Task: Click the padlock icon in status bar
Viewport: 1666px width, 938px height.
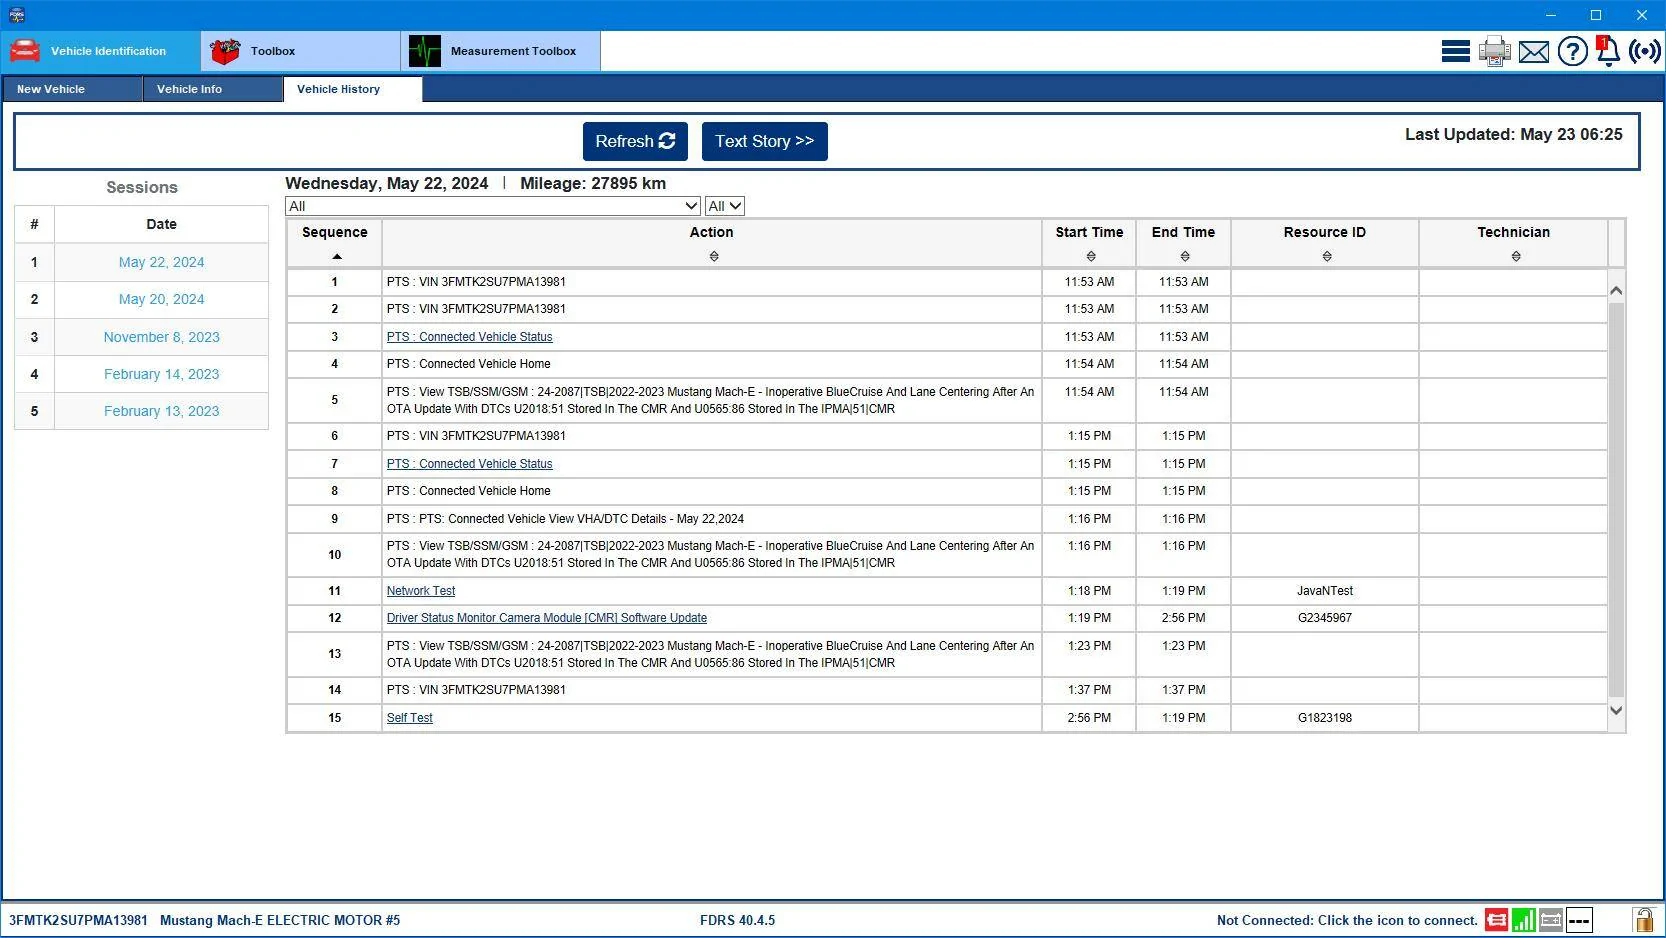Action: pyautogui.click(x=1643, y=920)
